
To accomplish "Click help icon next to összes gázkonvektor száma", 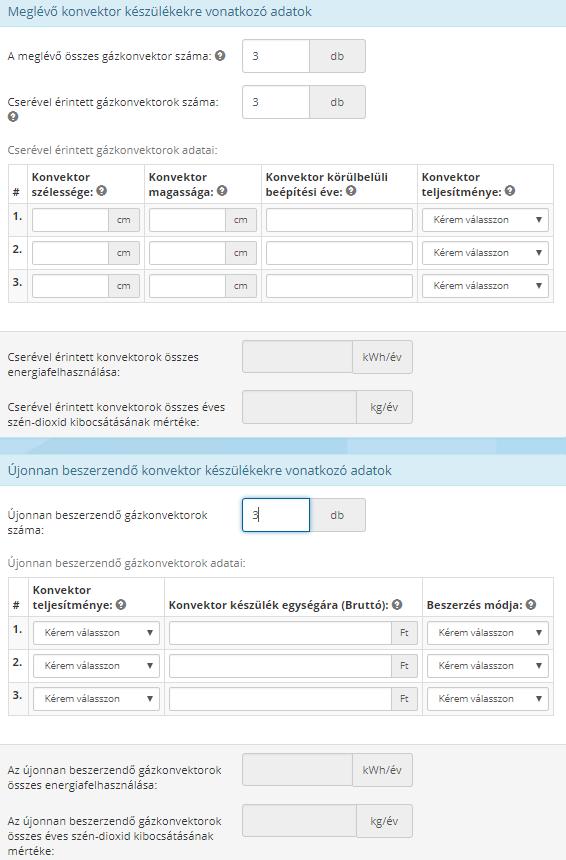I will 220,55.
